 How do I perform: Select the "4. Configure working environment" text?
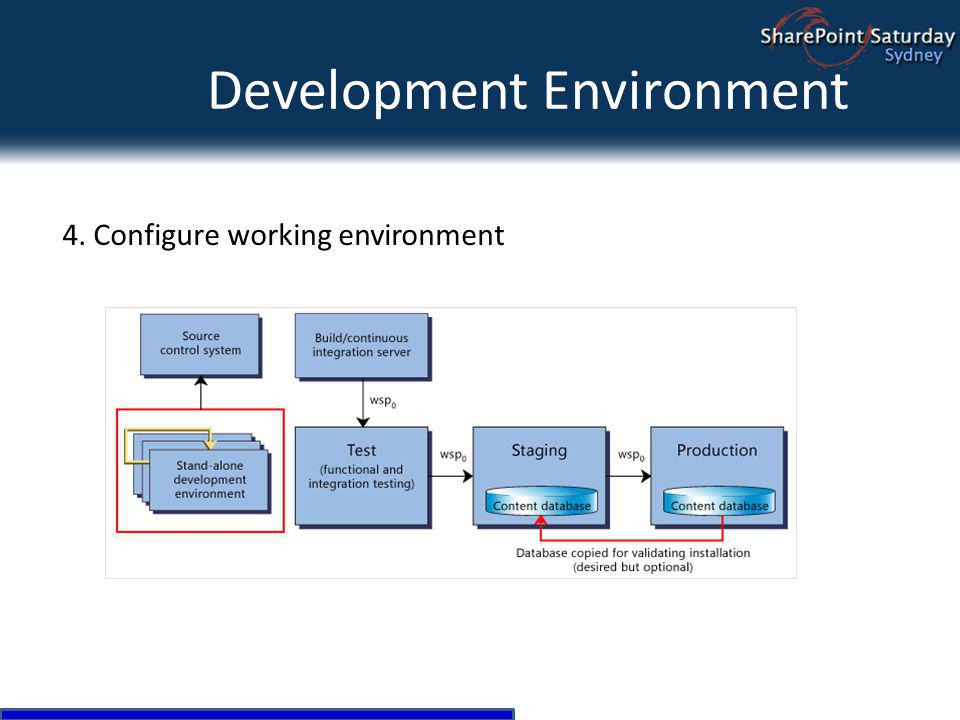tap(283, 236)
